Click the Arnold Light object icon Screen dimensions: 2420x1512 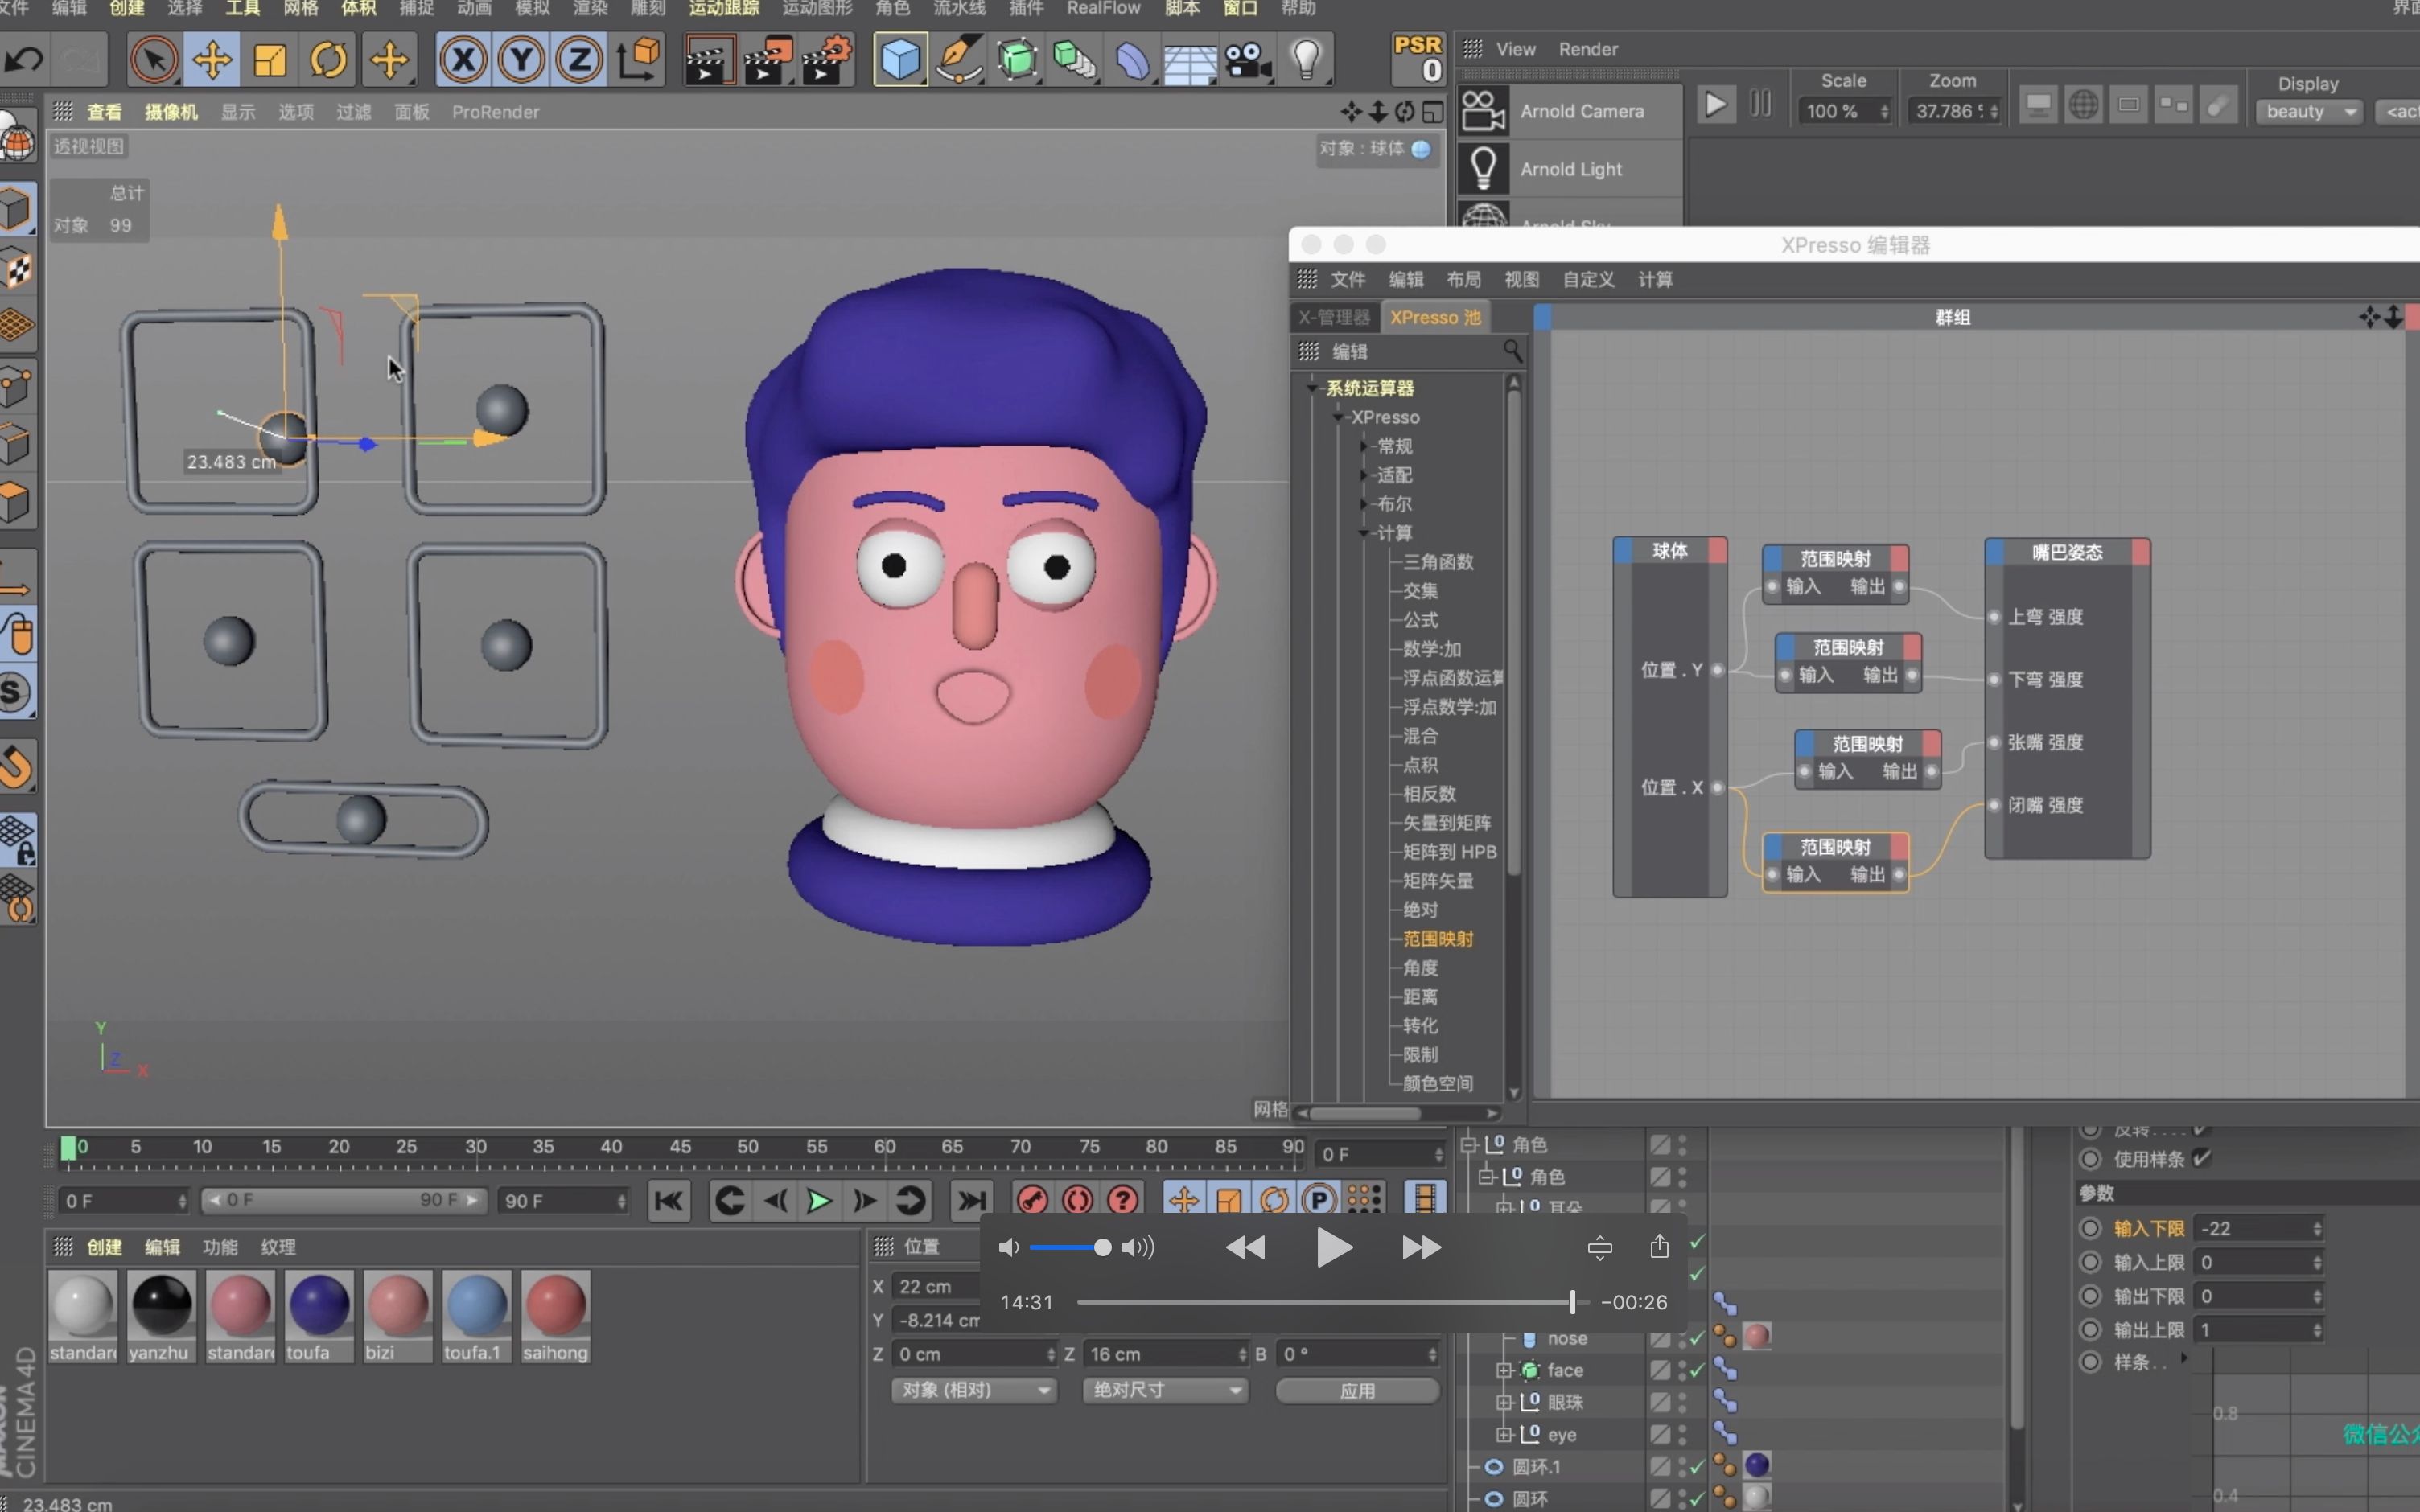tap(1484, 168)
